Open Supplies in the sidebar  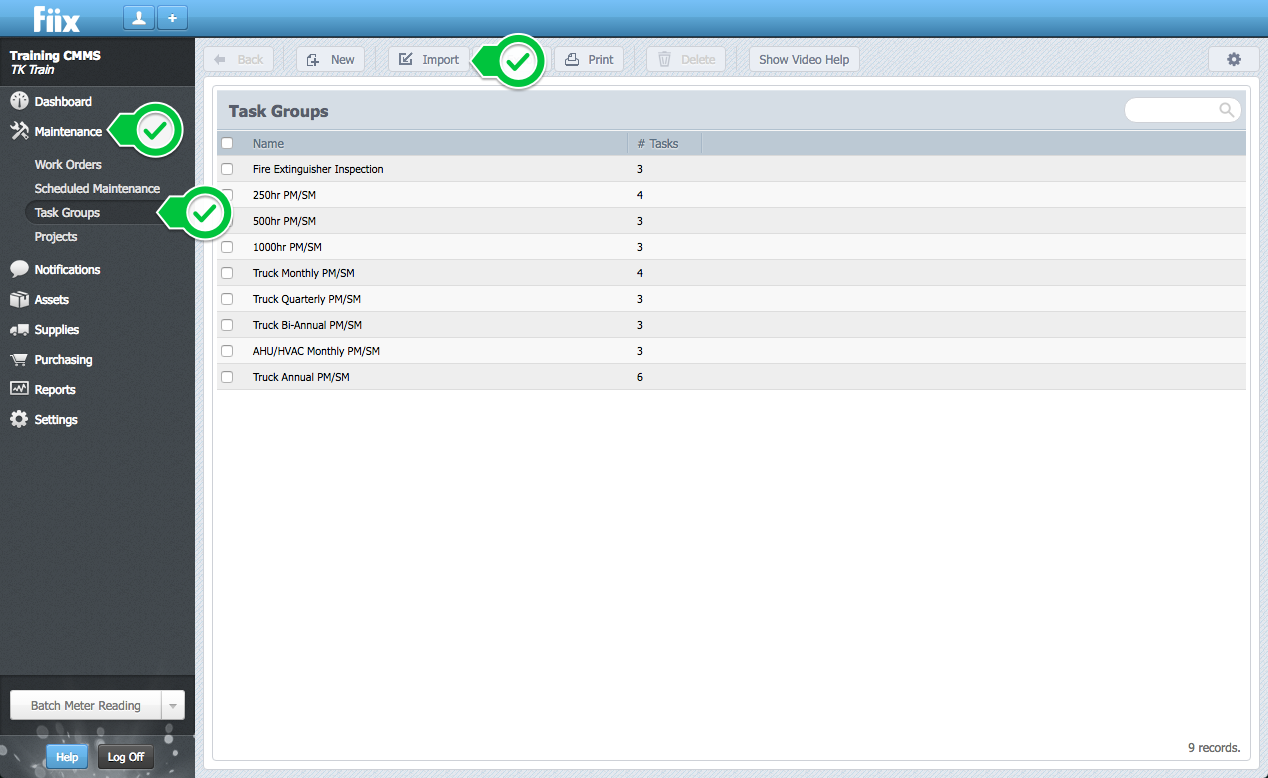56,329
